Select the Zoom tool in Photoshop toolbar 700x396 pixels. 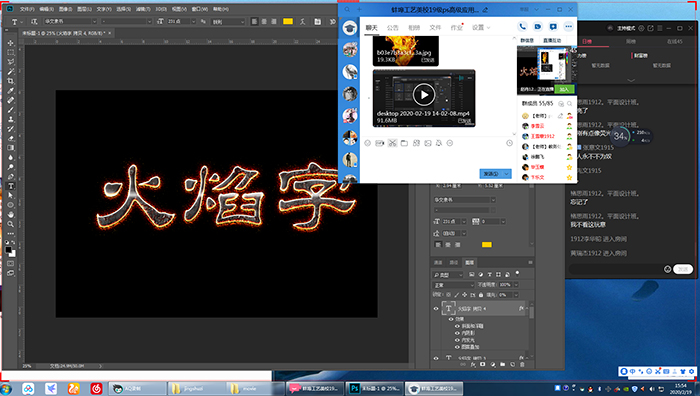coord(11,224)
